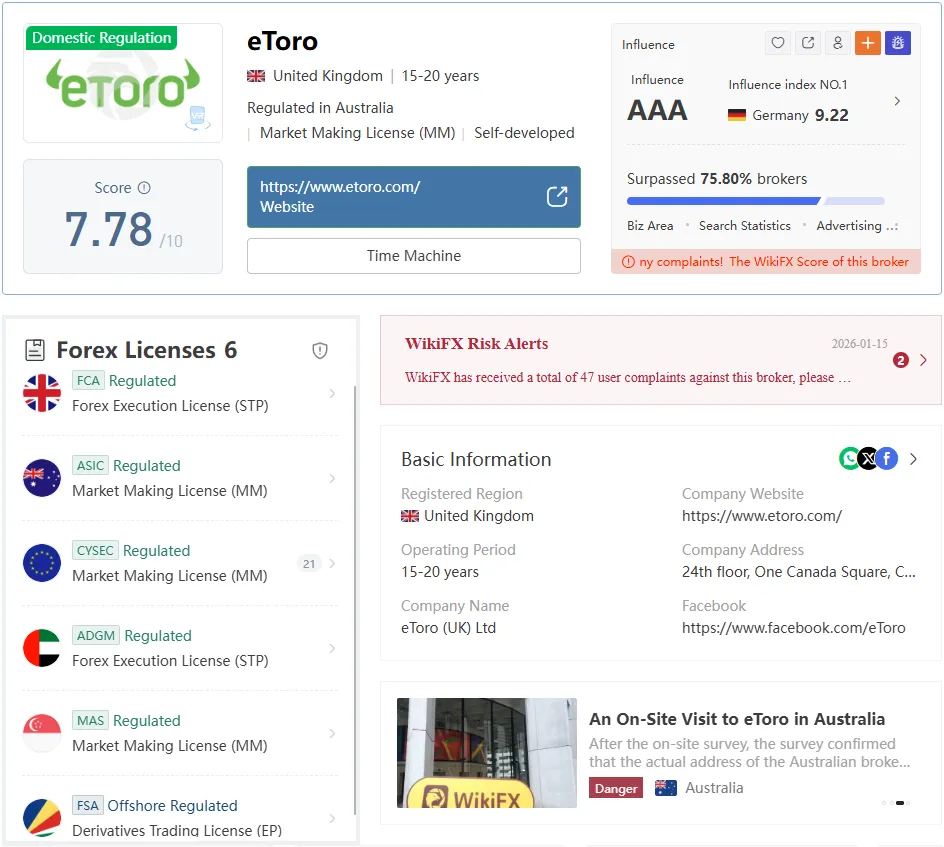Click the Forex Licenses list scrollbar

click(355, 600)
